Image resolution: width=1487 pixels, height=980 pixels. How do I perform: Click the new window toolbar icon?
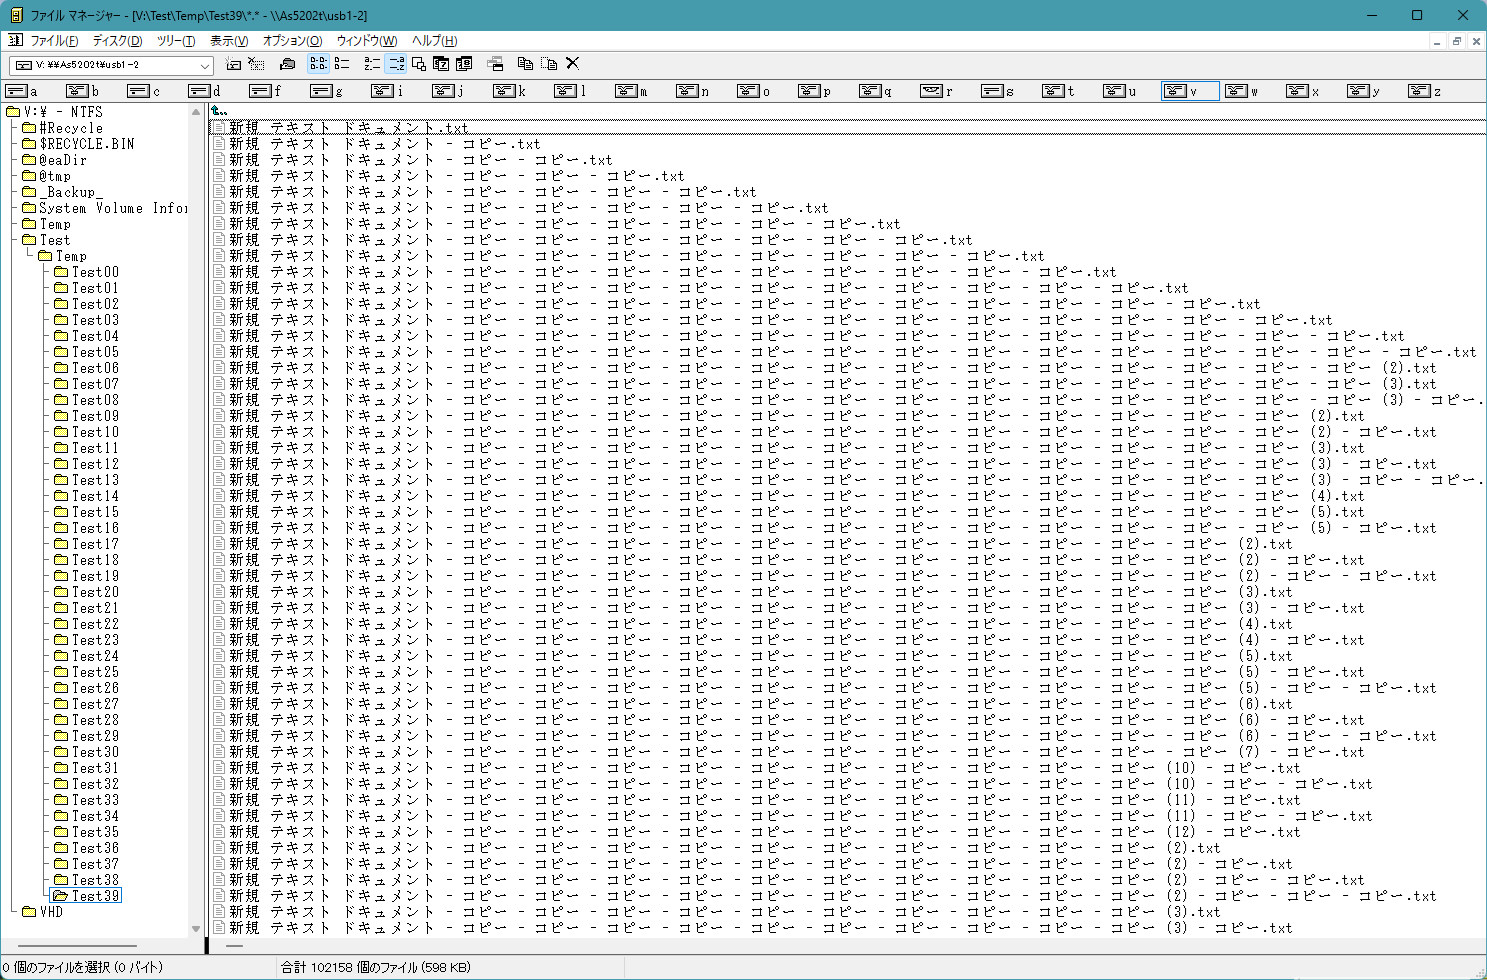[495, 64]
